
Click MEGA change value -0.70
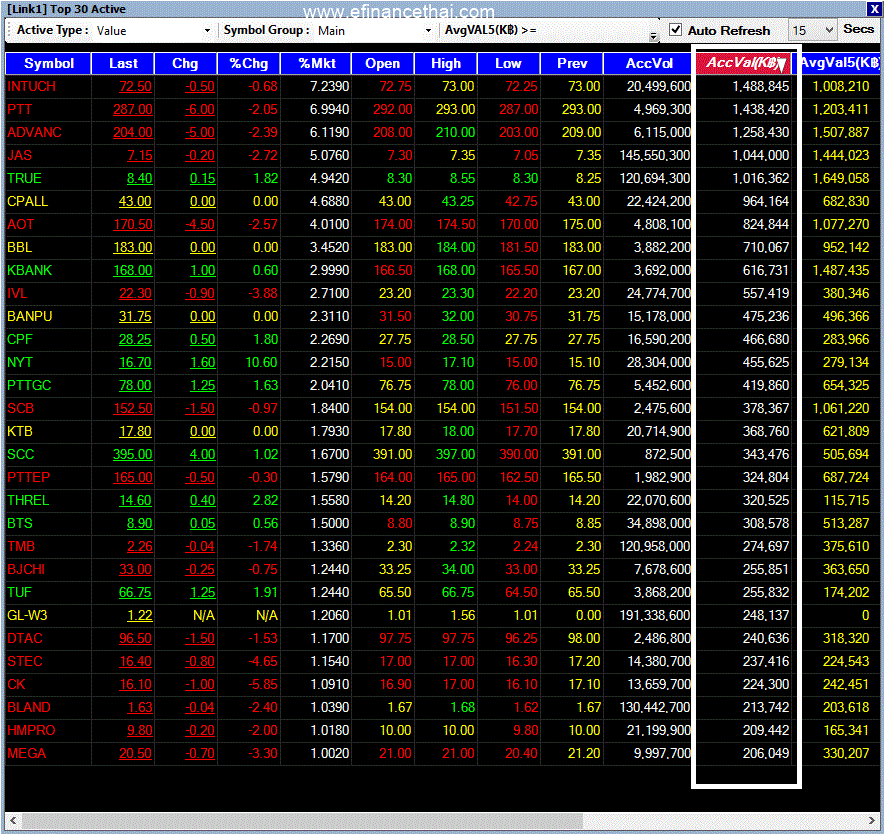click(200, 754)
